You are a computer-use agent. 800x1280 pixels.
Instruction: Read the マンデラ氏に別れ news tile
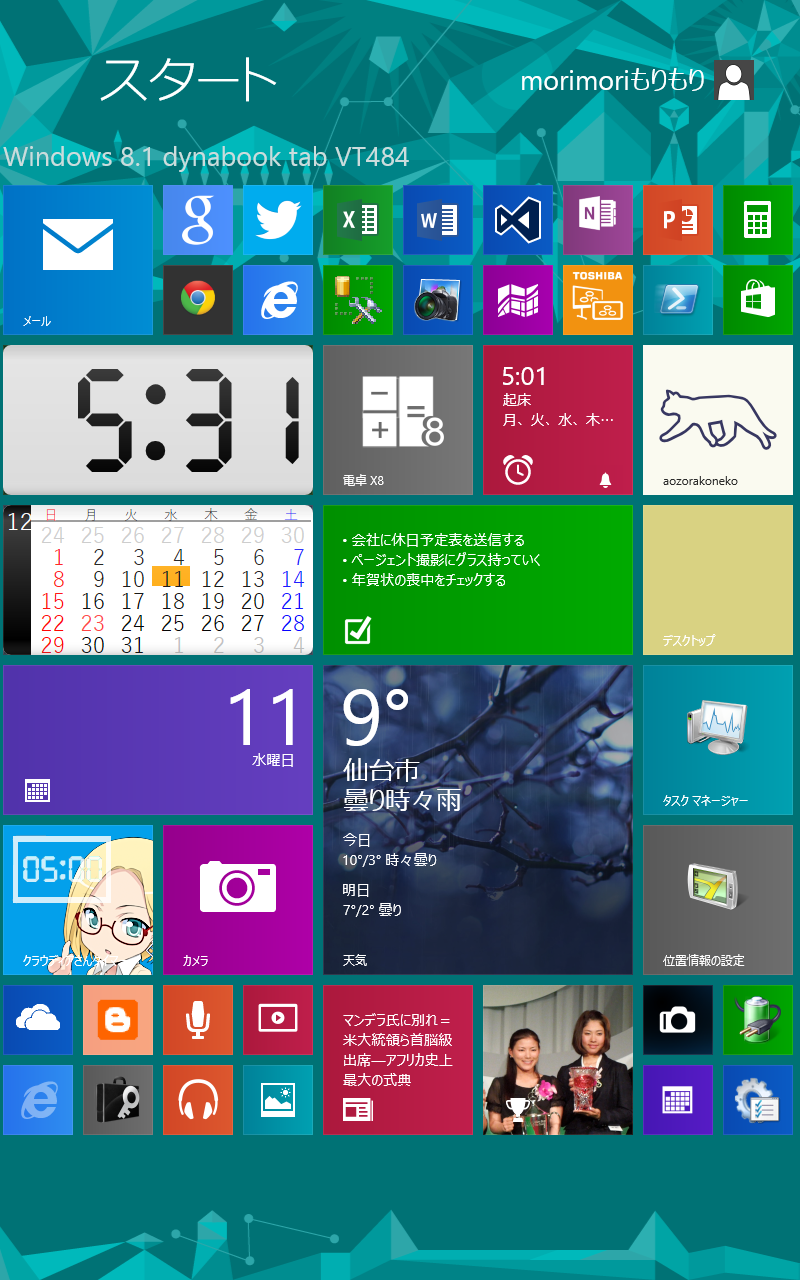coord(398,1060)
